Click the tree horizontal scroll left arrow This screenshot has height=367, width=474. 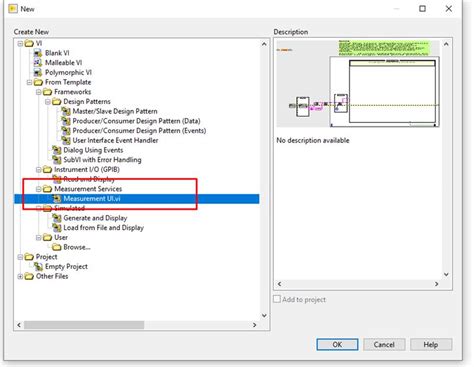tap(19, 325)
